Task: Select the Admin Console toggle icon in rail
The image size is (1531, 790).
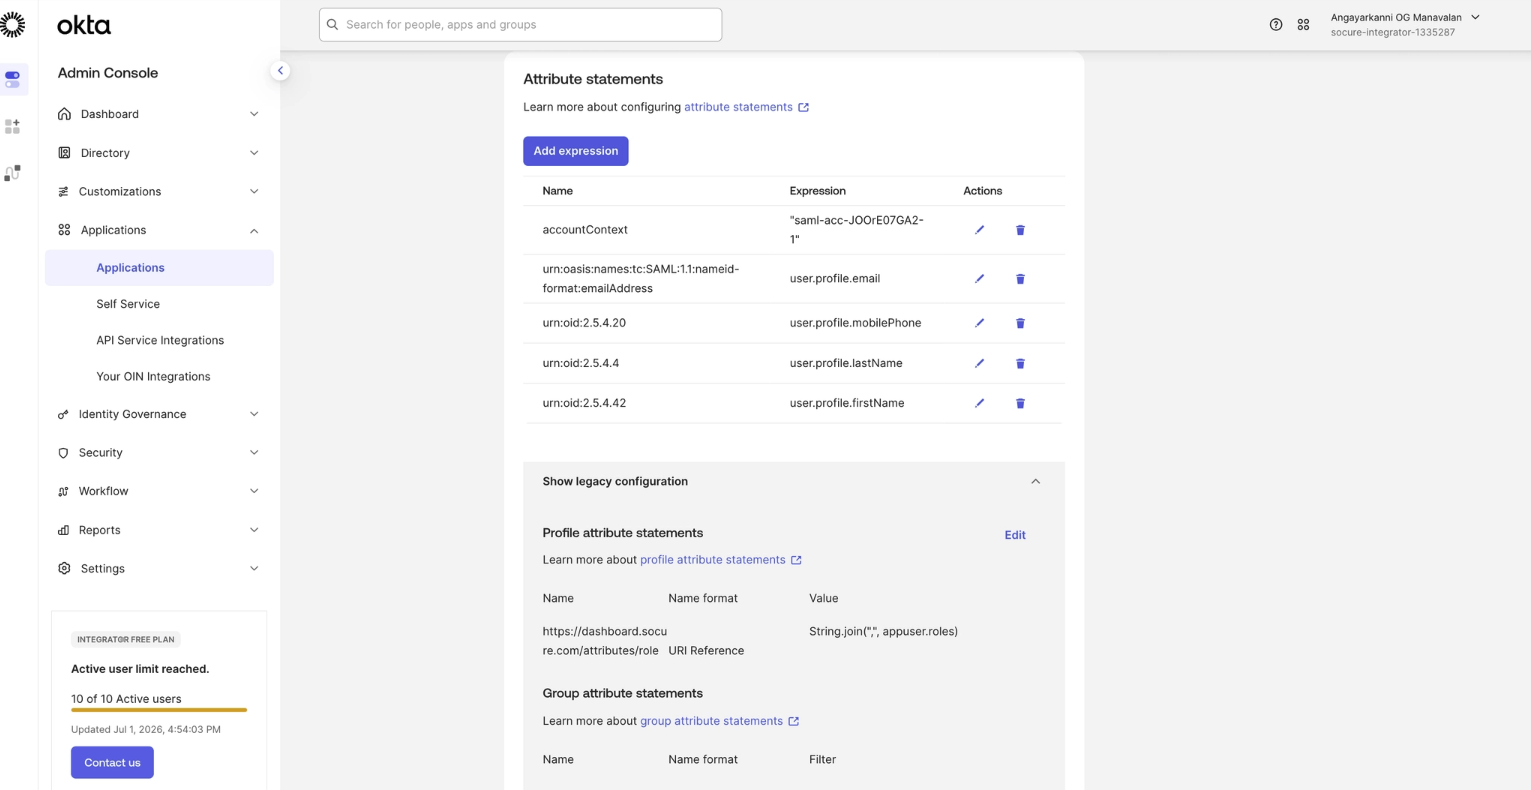Action: [12, 79]
